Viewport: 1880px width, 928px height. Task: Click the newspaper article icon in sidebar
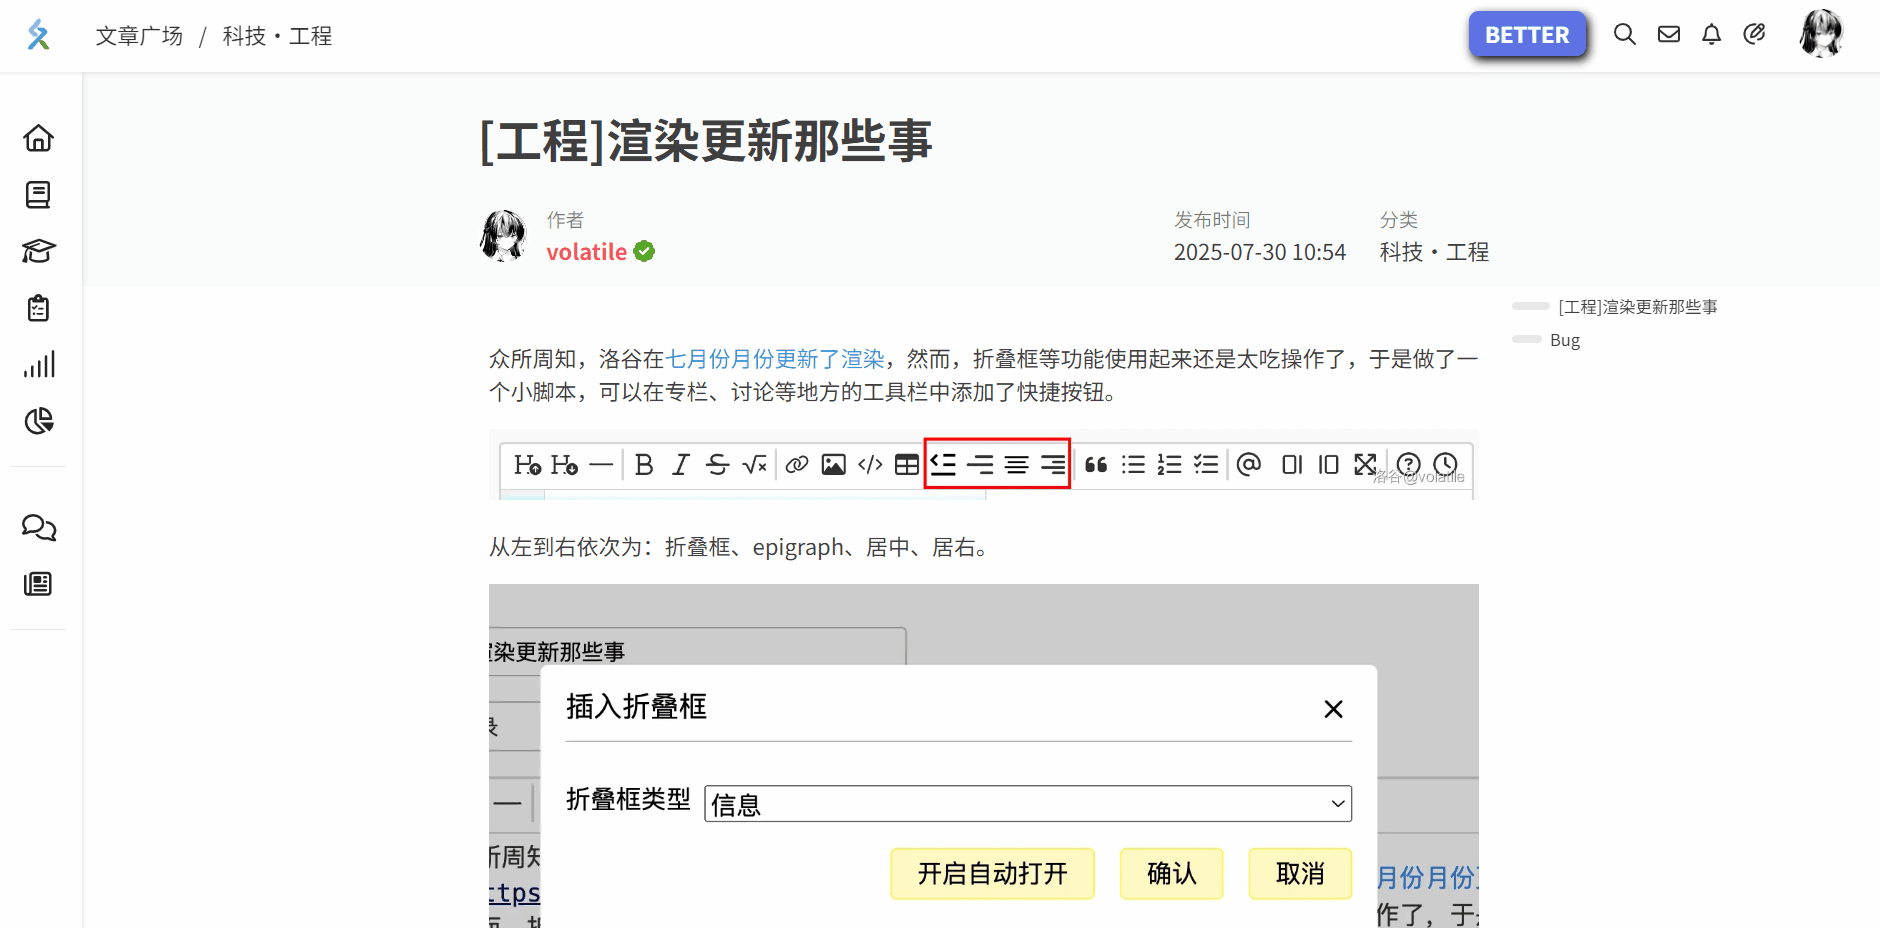click(39, 584)
